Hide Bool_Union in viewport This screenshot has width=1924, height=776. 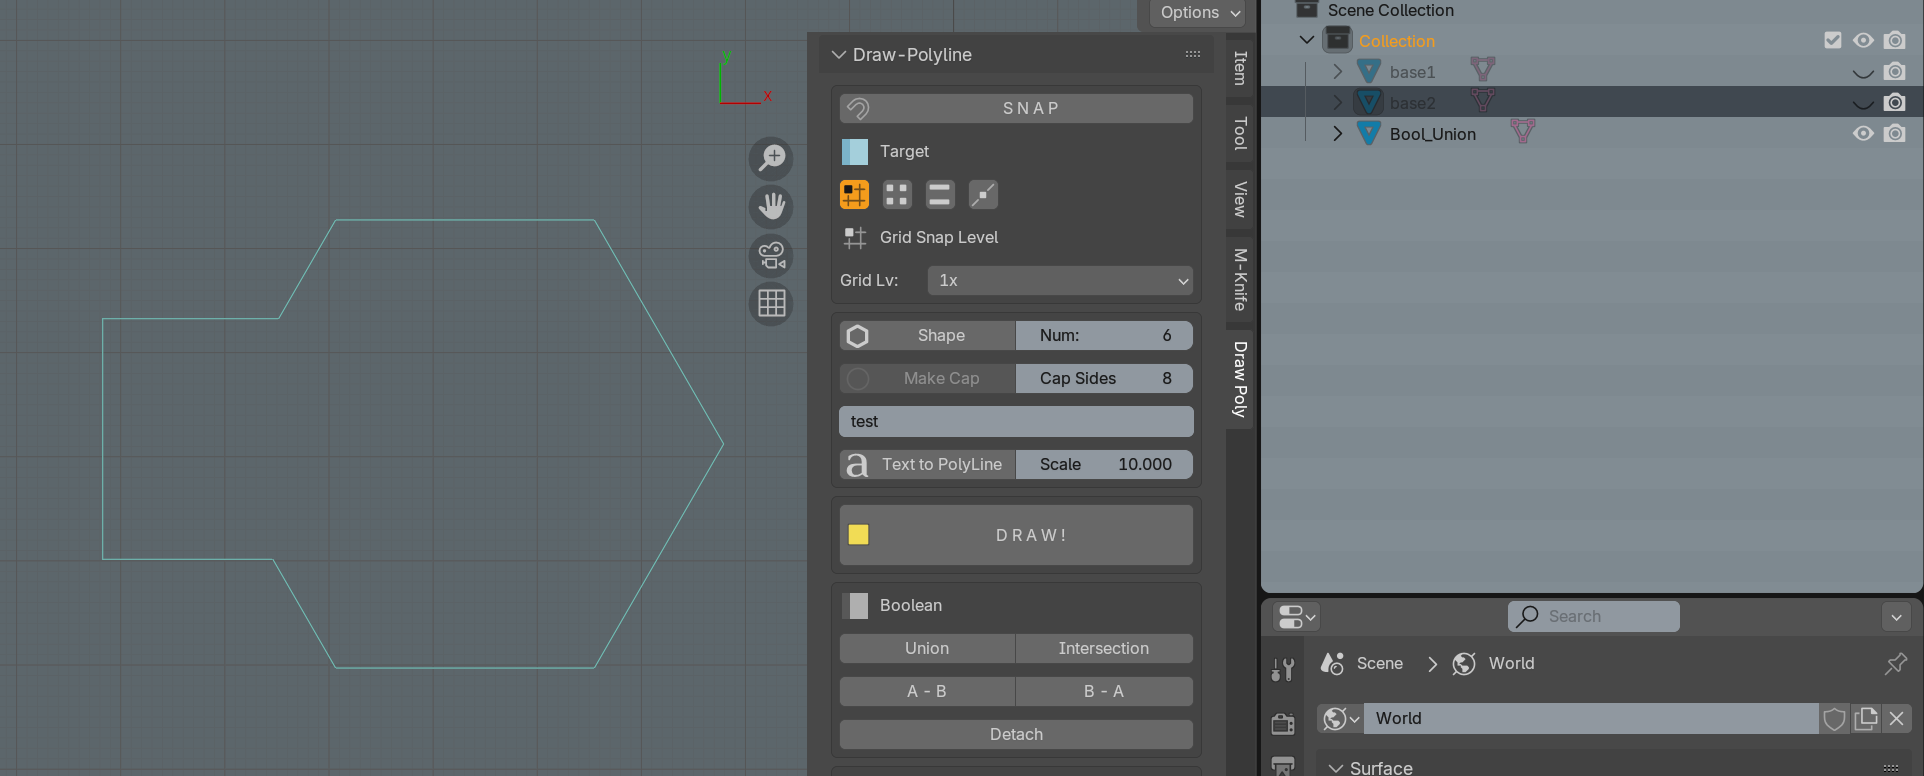pos(1863,133)
